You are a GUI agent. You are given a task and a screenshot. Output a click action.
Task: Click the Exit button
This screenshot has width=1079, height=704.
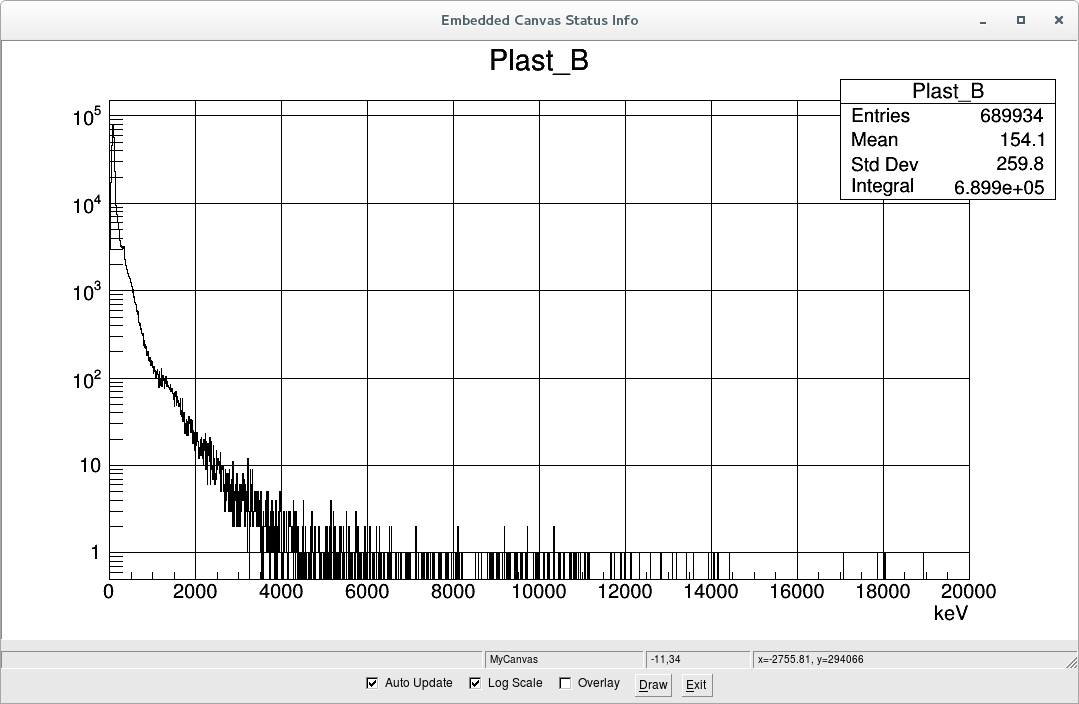pos(696,685)
